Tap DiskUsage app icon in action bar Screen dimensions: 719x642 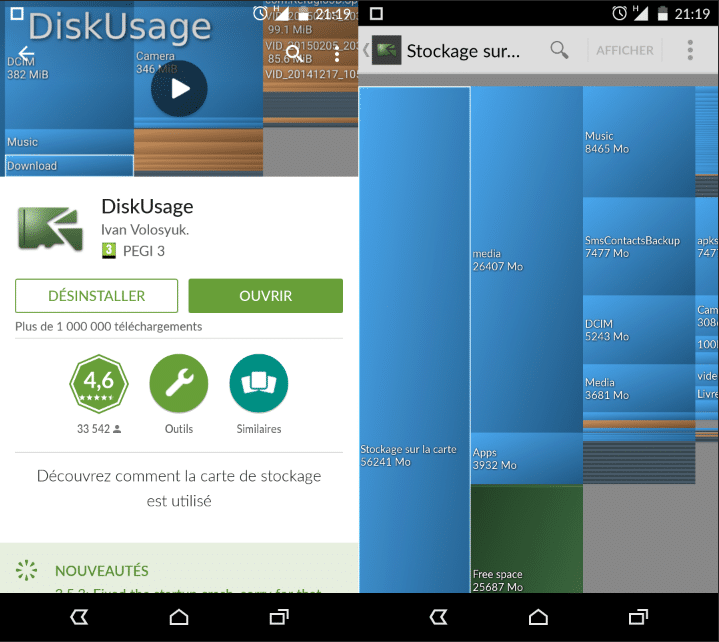[x=387, y=50]
